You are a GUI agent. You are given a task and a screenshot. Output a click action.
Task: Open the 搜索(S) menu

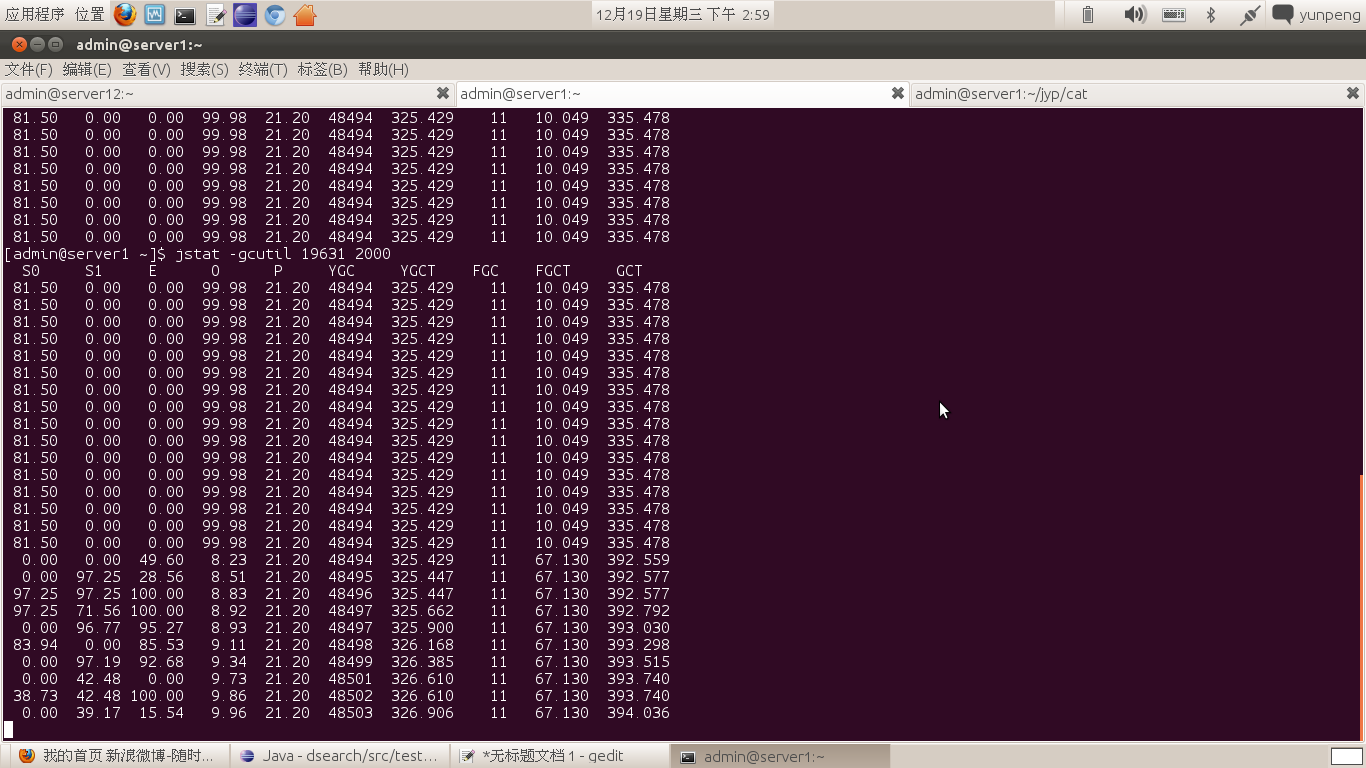(205, 69)
